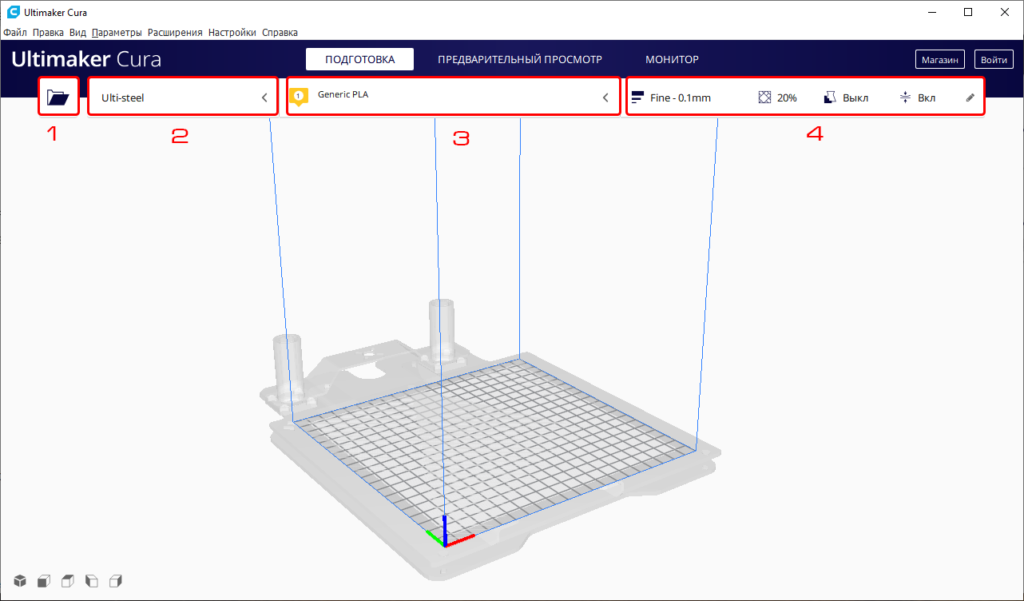The image size is (1024, 601).
Task: Toggle support setting showing Выкл
Action: pyautogui.click(x=845, y=98)
